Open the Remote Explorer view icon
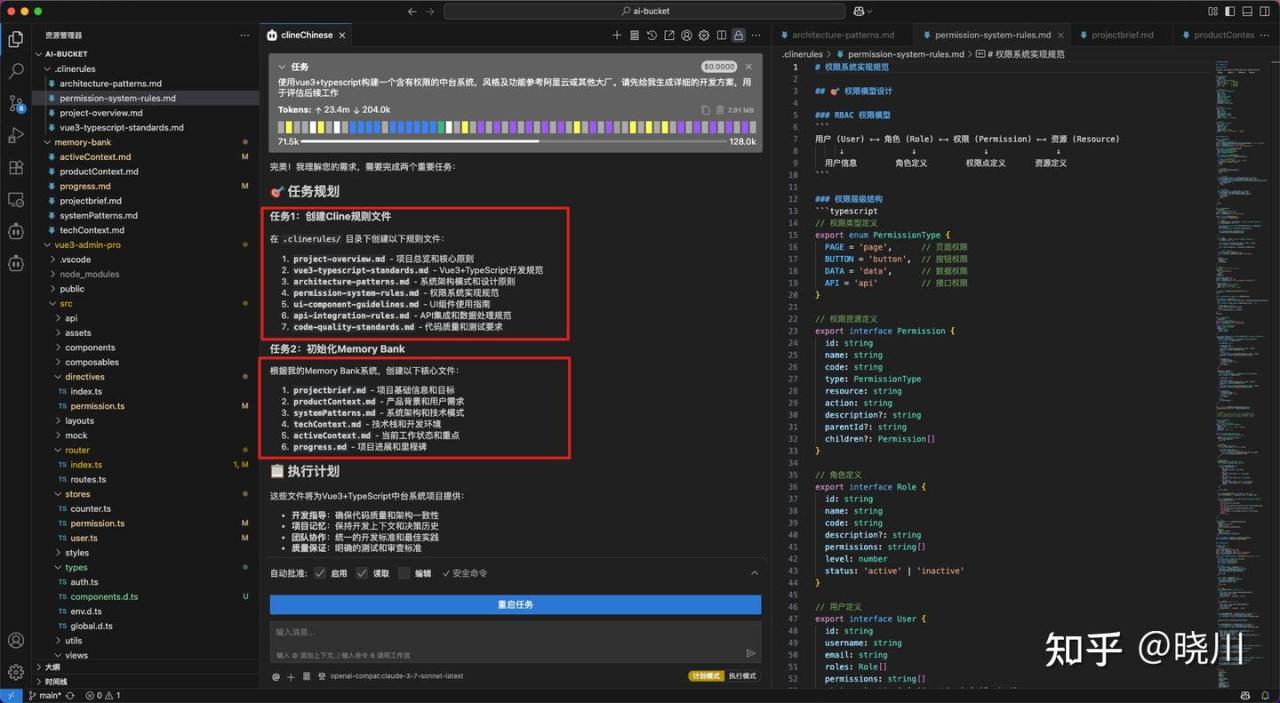This screenshot has height=703, width=1280. click(x=16, y=200)
